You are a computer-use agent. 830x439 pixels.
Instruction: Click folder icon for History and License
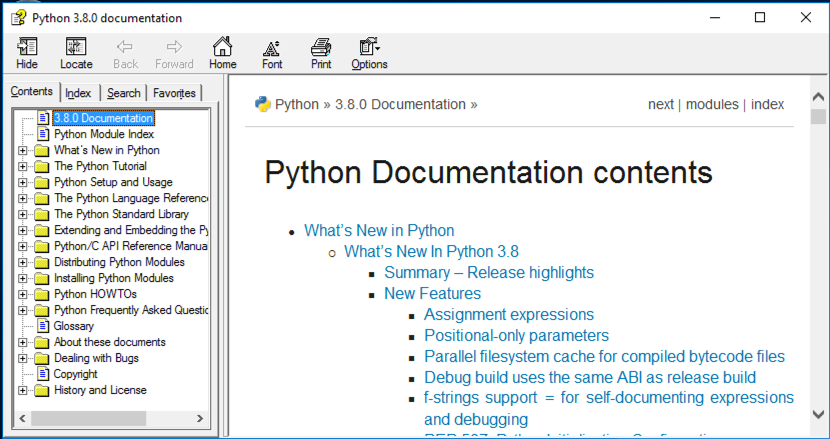pyautogui.click(x=41, y=390)
